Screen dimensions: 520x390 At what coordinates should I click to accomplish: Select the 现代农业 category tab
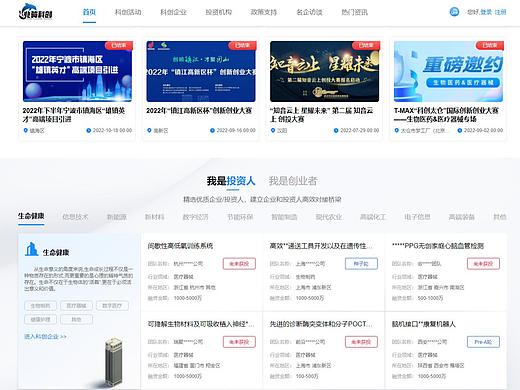[x=329, y=217]
